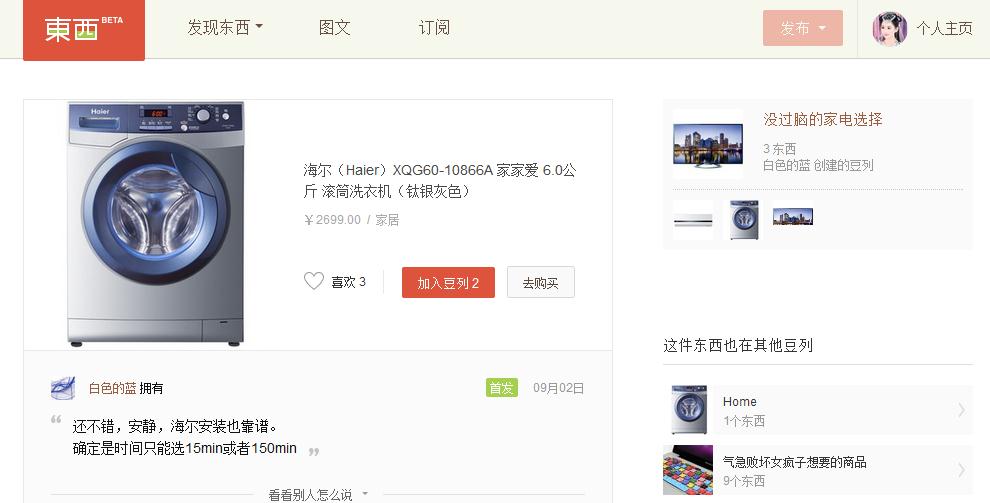Open 个人主页 profile link
The height and width of the screenshot is (503, 990).
(945, 28)
